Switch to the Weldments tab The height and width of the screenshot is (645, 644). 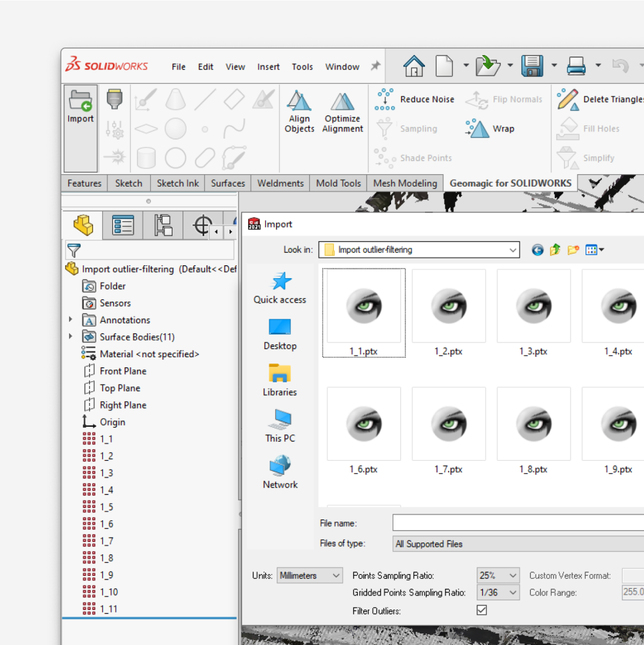[x=280, y=183]
